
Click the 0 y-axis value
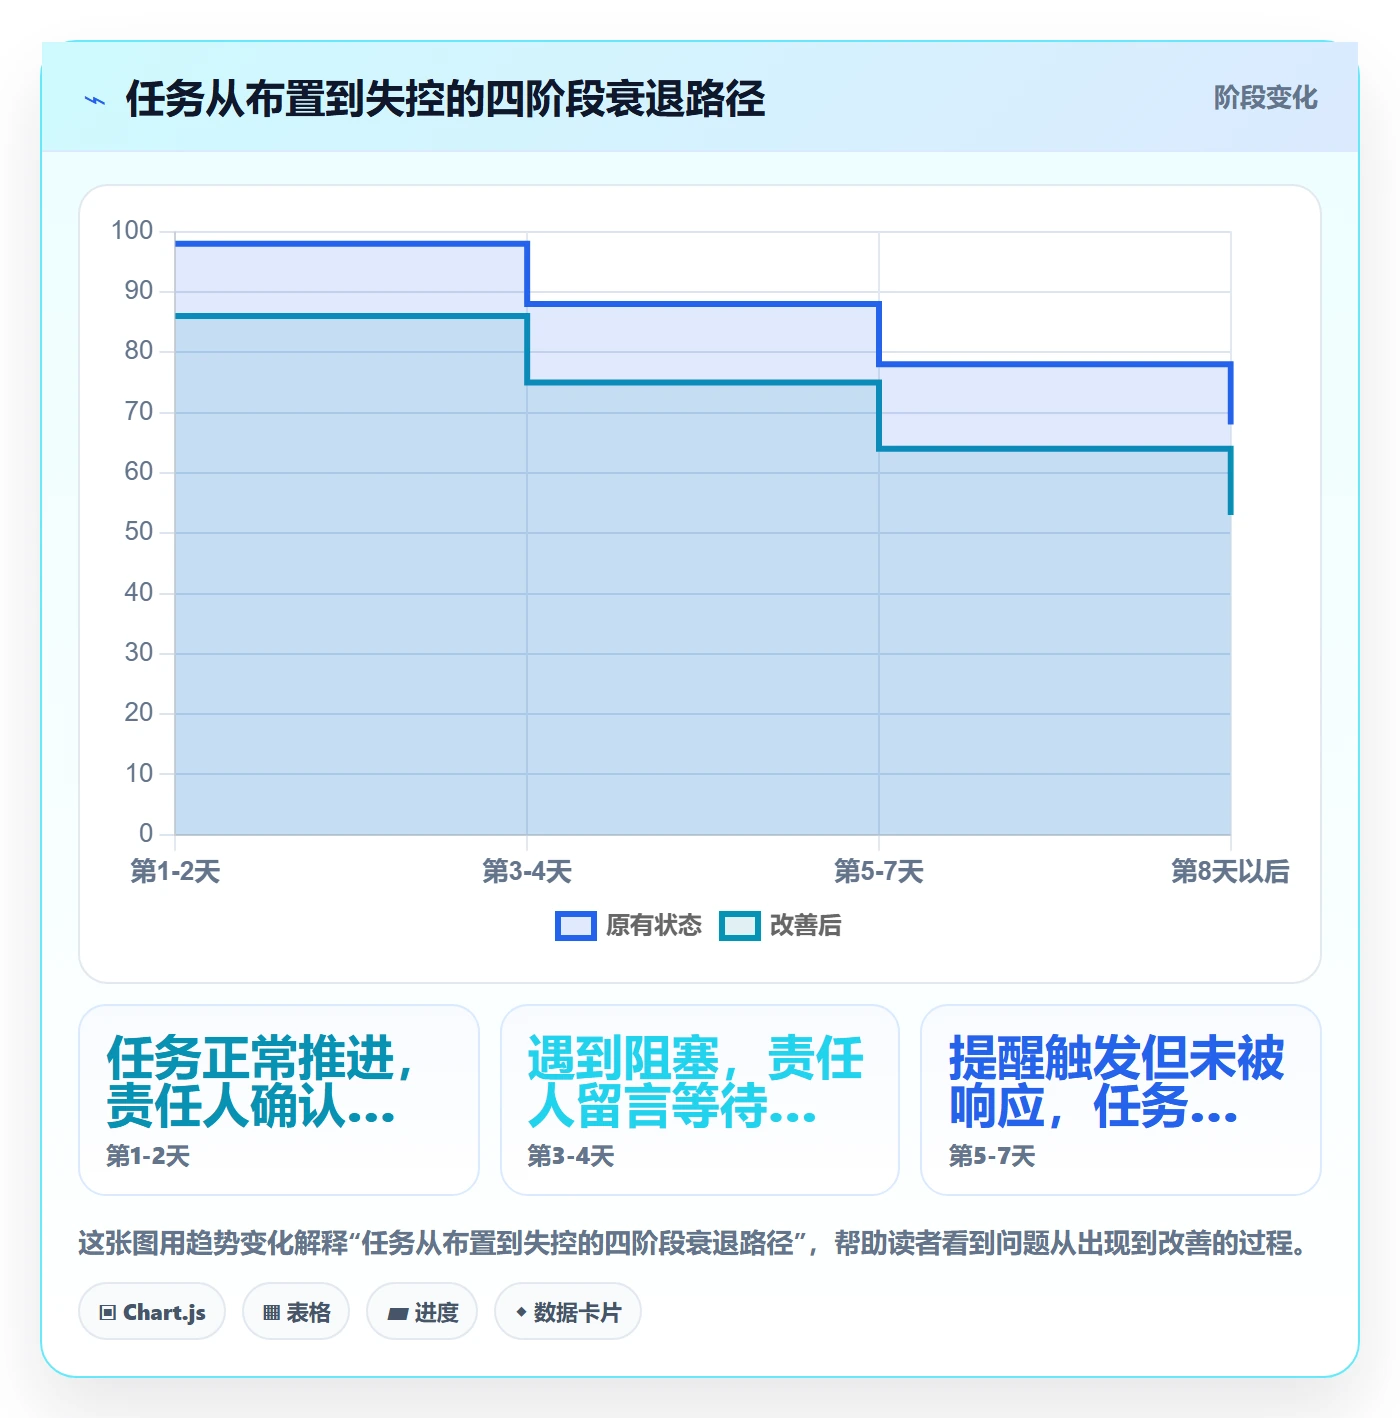[x=146, y=833]
